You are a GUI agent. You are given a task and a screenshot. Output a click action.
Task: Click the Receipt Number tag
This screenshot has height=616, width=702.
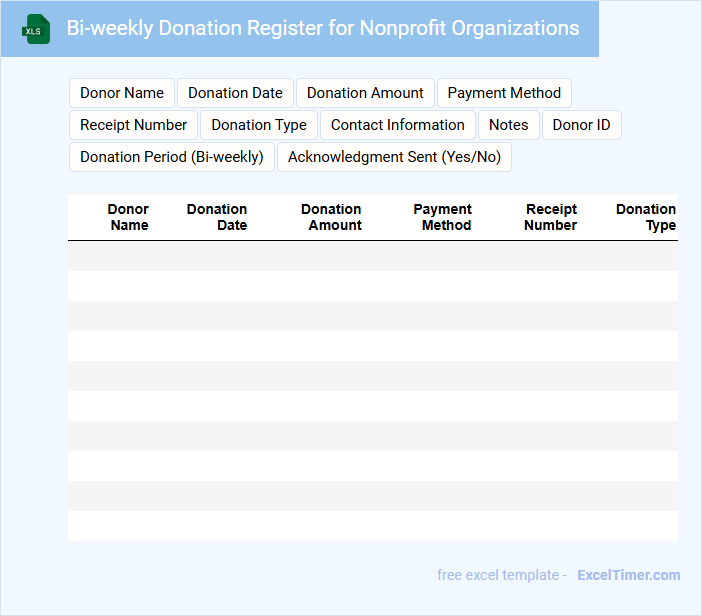coord(133,125)
